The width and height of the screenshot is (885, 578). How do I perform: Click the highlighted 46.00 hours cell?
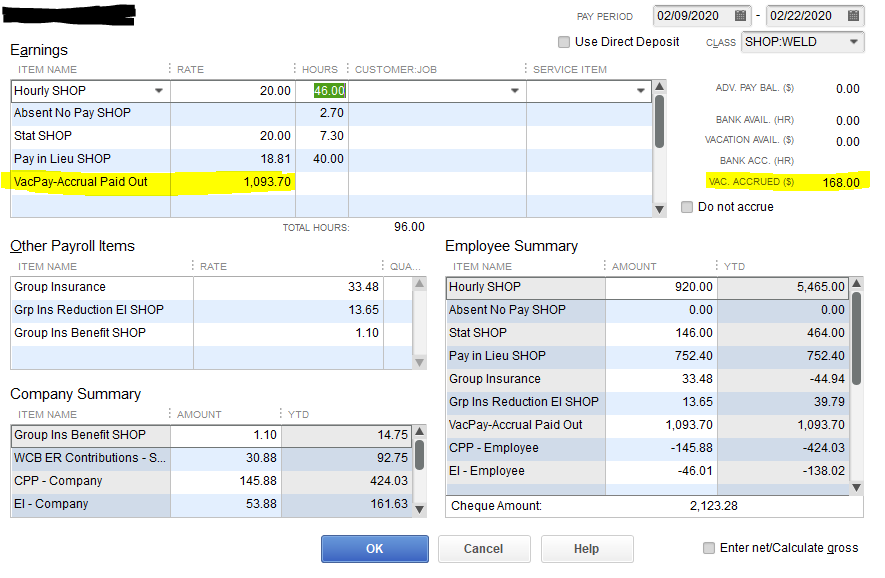click(331, 90)
